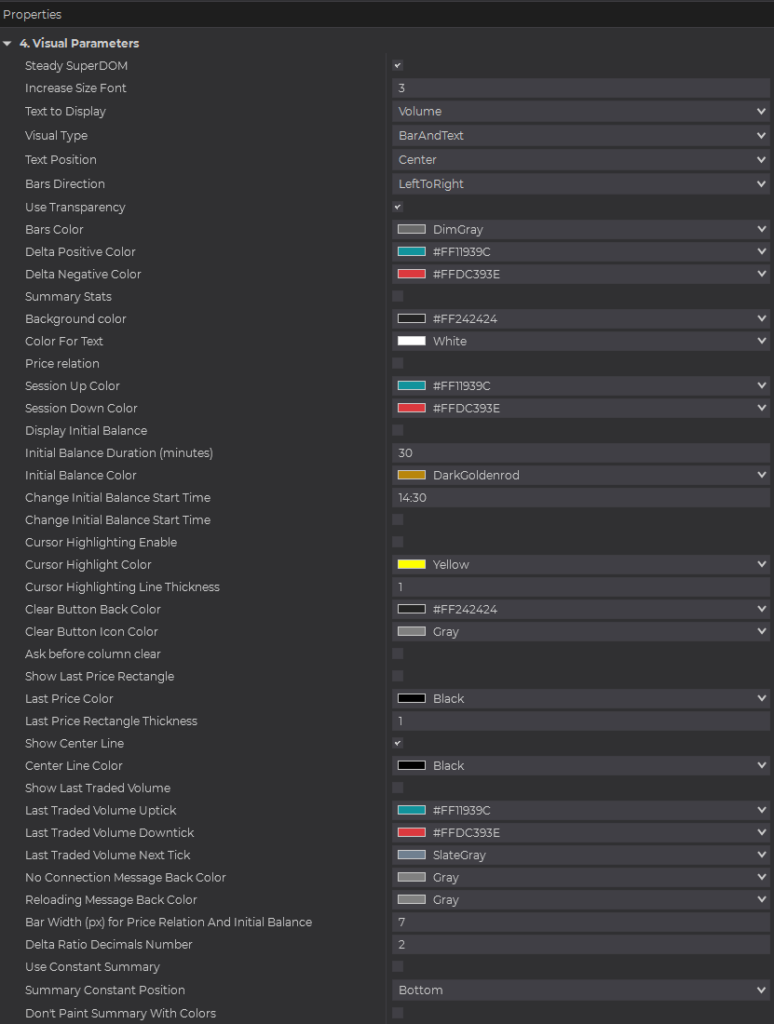Disable Use Transparency

pyautogui.click(x=397, y=207)
